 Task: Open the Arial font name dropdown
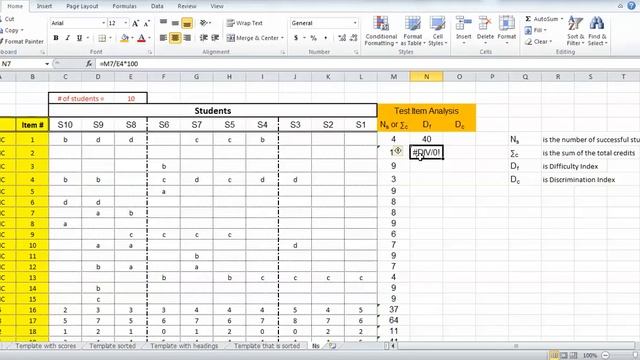pyautogui.click(x=103, y=23)
